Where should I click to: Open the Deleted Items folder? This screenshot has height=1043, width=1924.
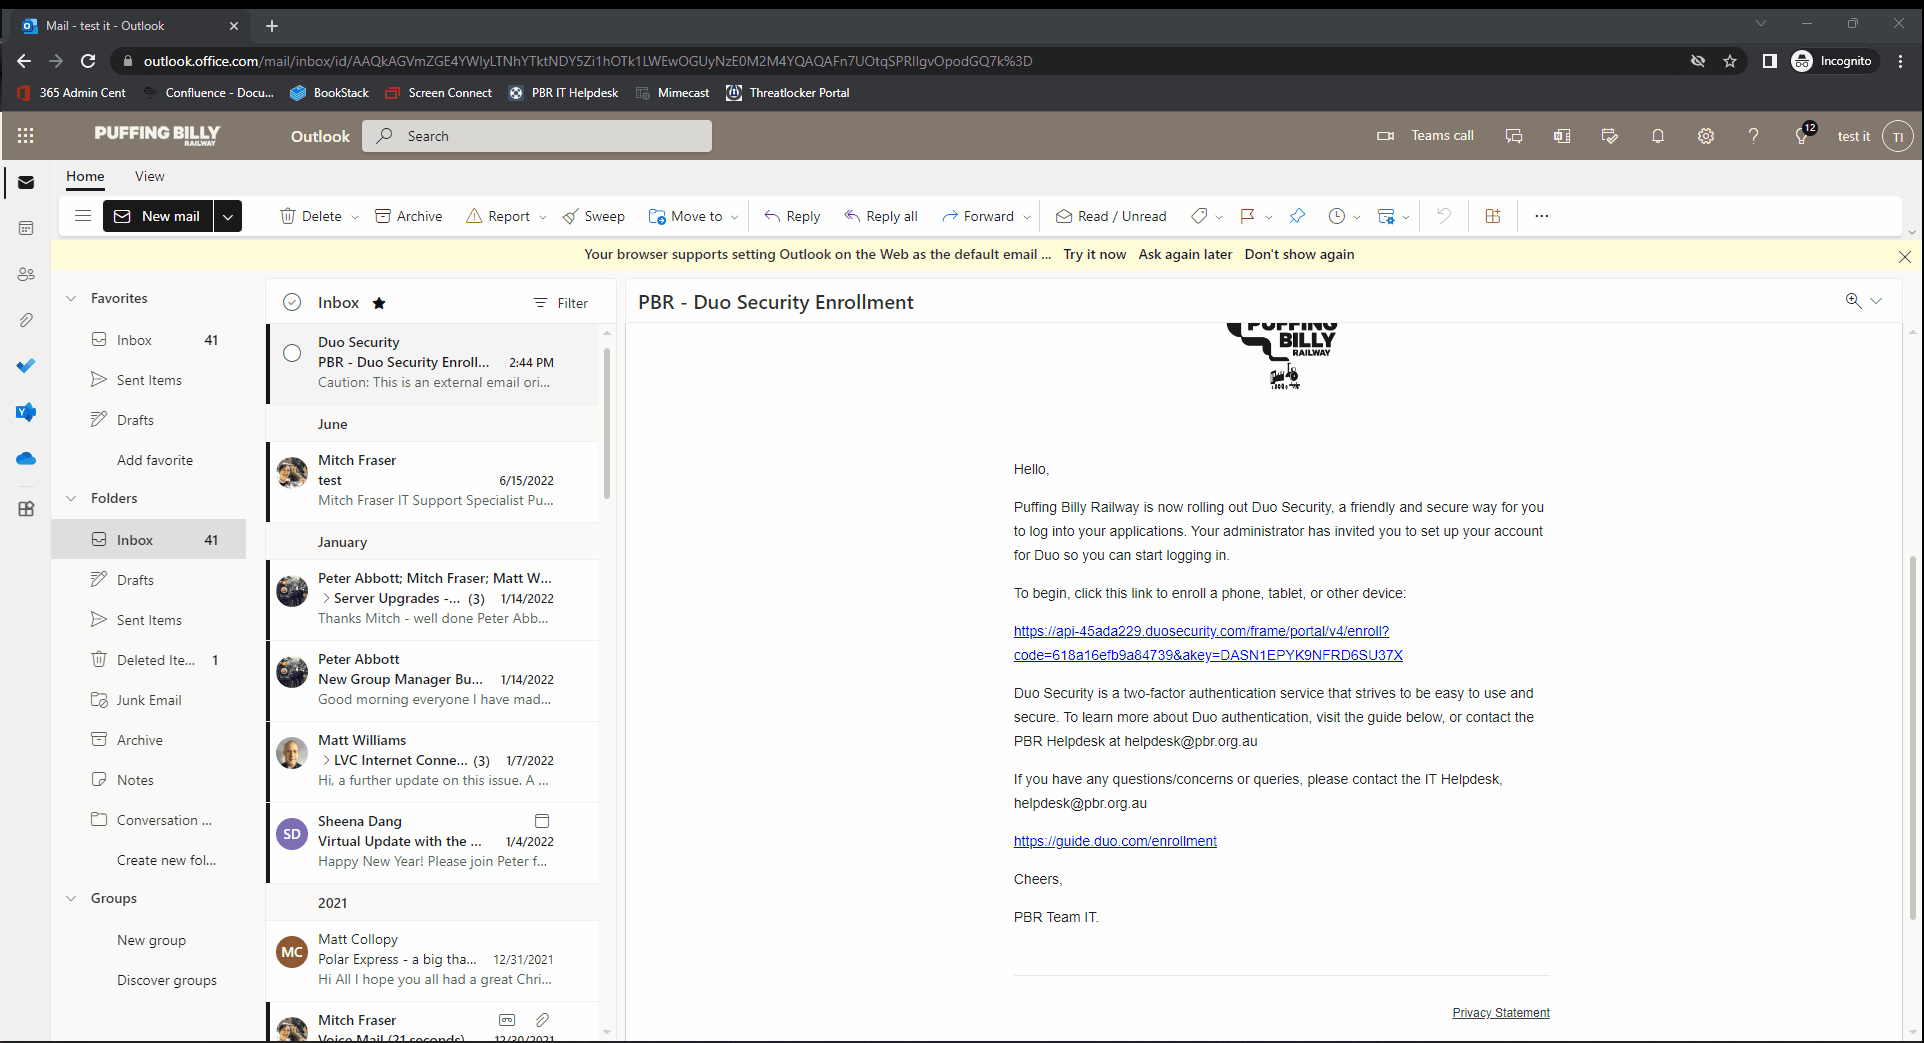(x=148, y=660)
